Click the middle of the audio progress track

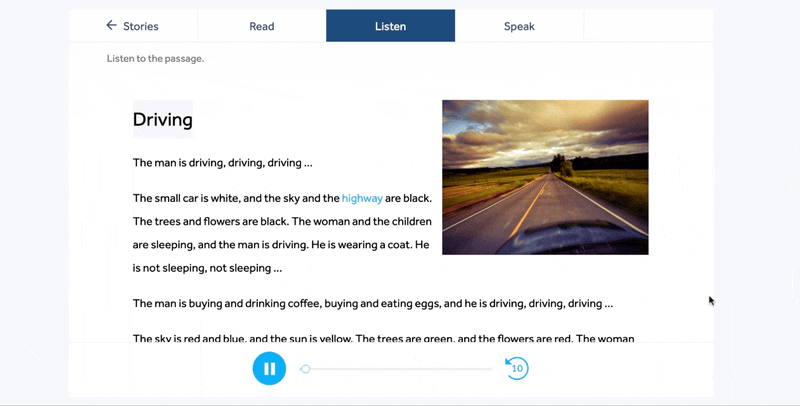(x=398, y=369)
